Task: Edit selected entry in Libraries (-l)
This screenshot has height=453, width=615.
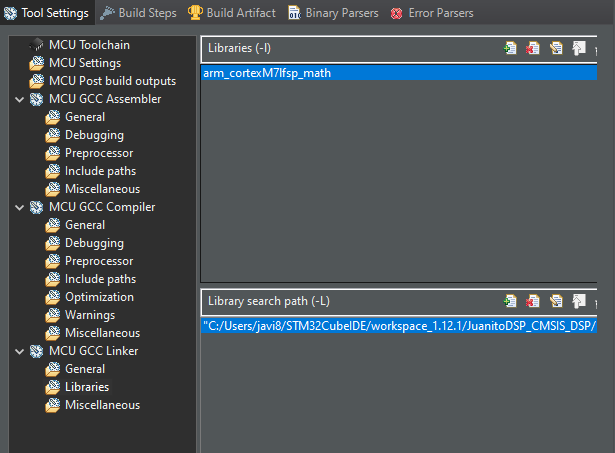Action: pos(556,48)
